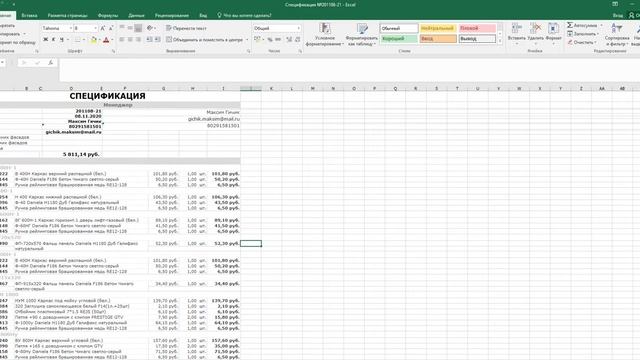Open the Вид ribbon tab

coord(203,16)
